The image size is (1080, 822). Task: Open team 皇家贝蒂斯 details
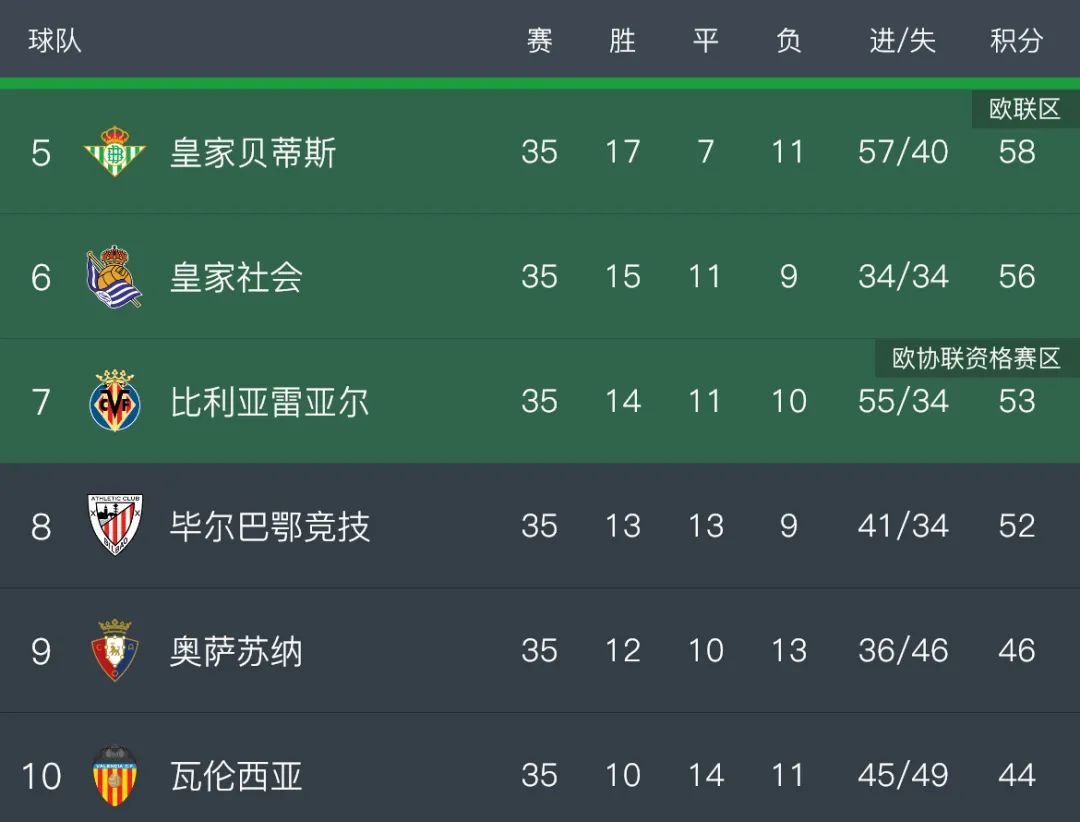click(x=253, y=152)
